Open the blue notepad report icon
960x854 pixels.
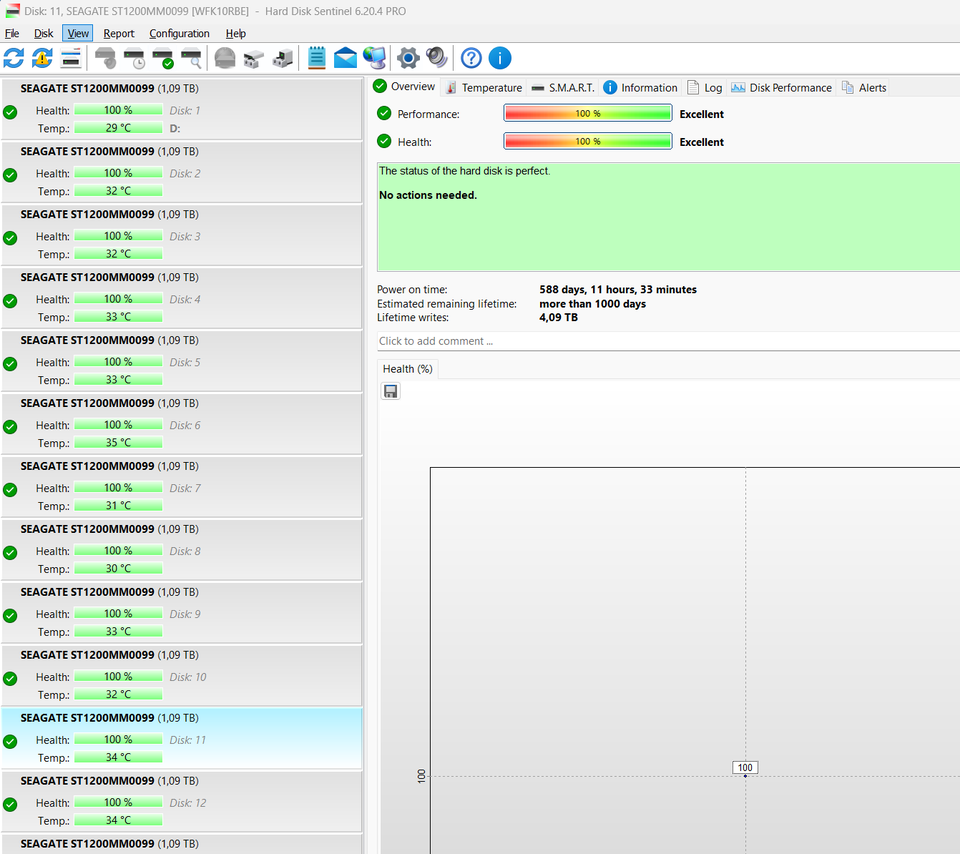(317, 58)
